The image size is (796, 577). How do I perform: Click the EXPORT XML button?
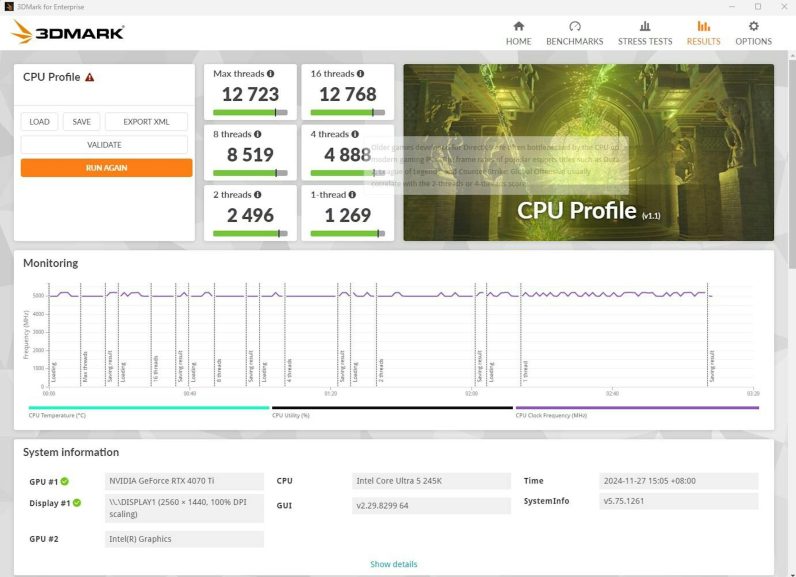146,122
